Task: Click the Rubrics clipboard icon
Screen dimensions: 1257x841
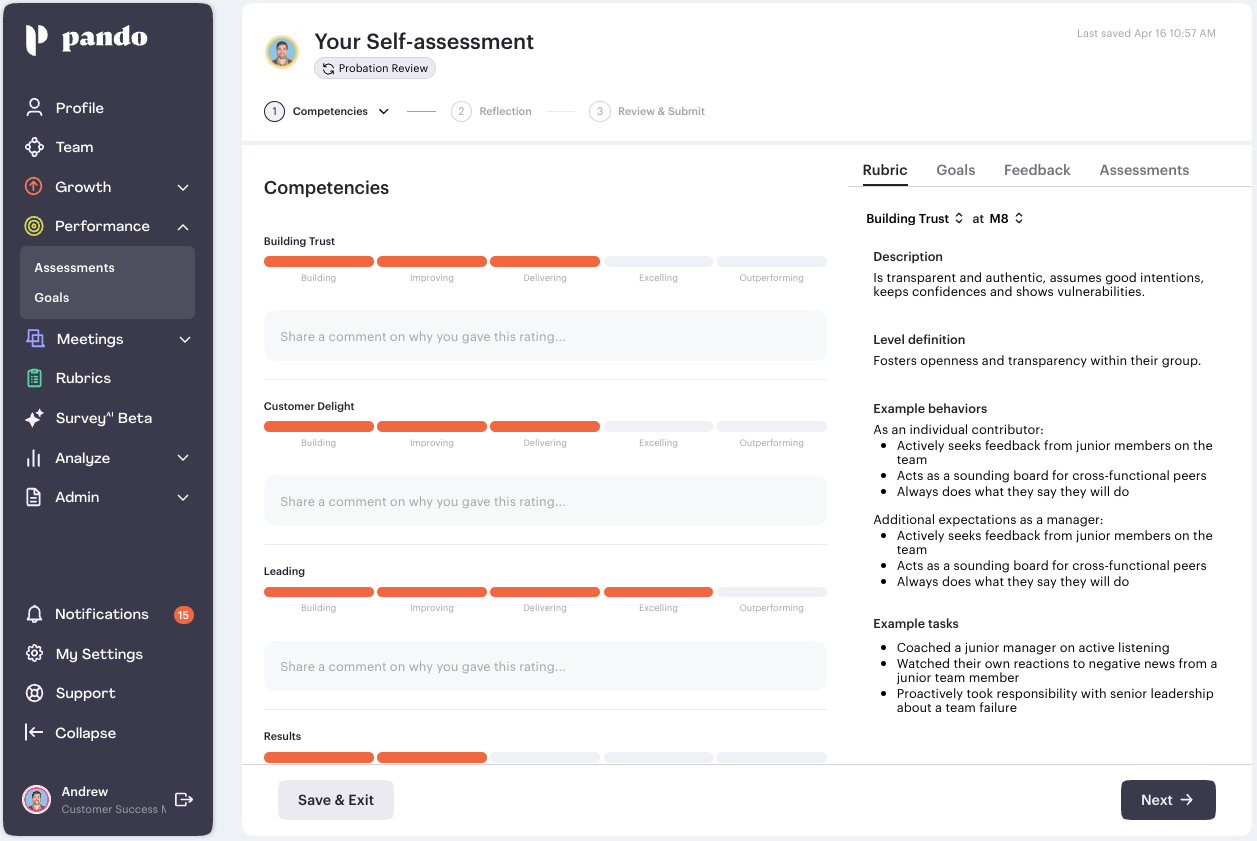Action: [x=35, y=378]
